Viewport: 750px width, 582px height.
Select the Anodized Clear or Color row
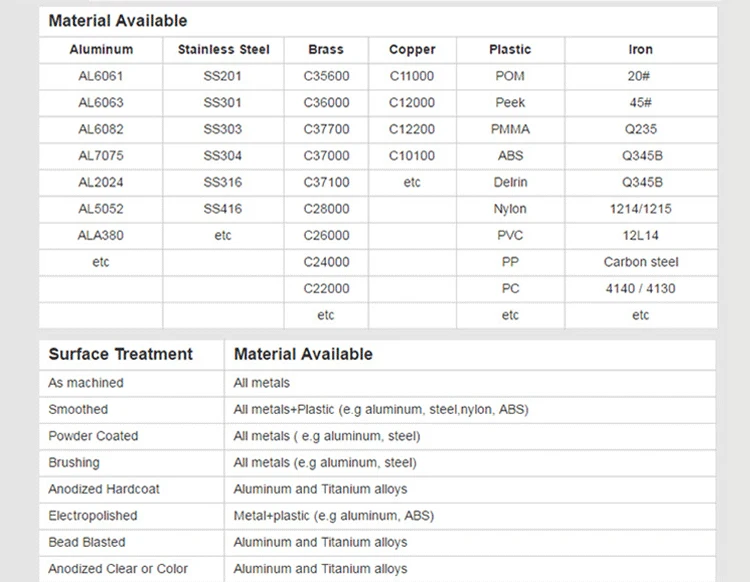pyautogui.click(x=118, y=569)
